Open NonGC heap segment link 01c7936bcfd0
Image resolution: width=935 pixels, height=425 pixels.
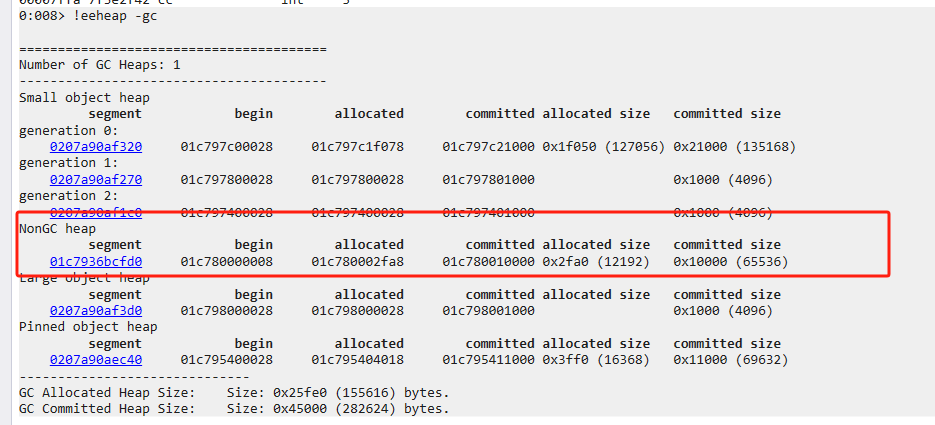point(96,261)
